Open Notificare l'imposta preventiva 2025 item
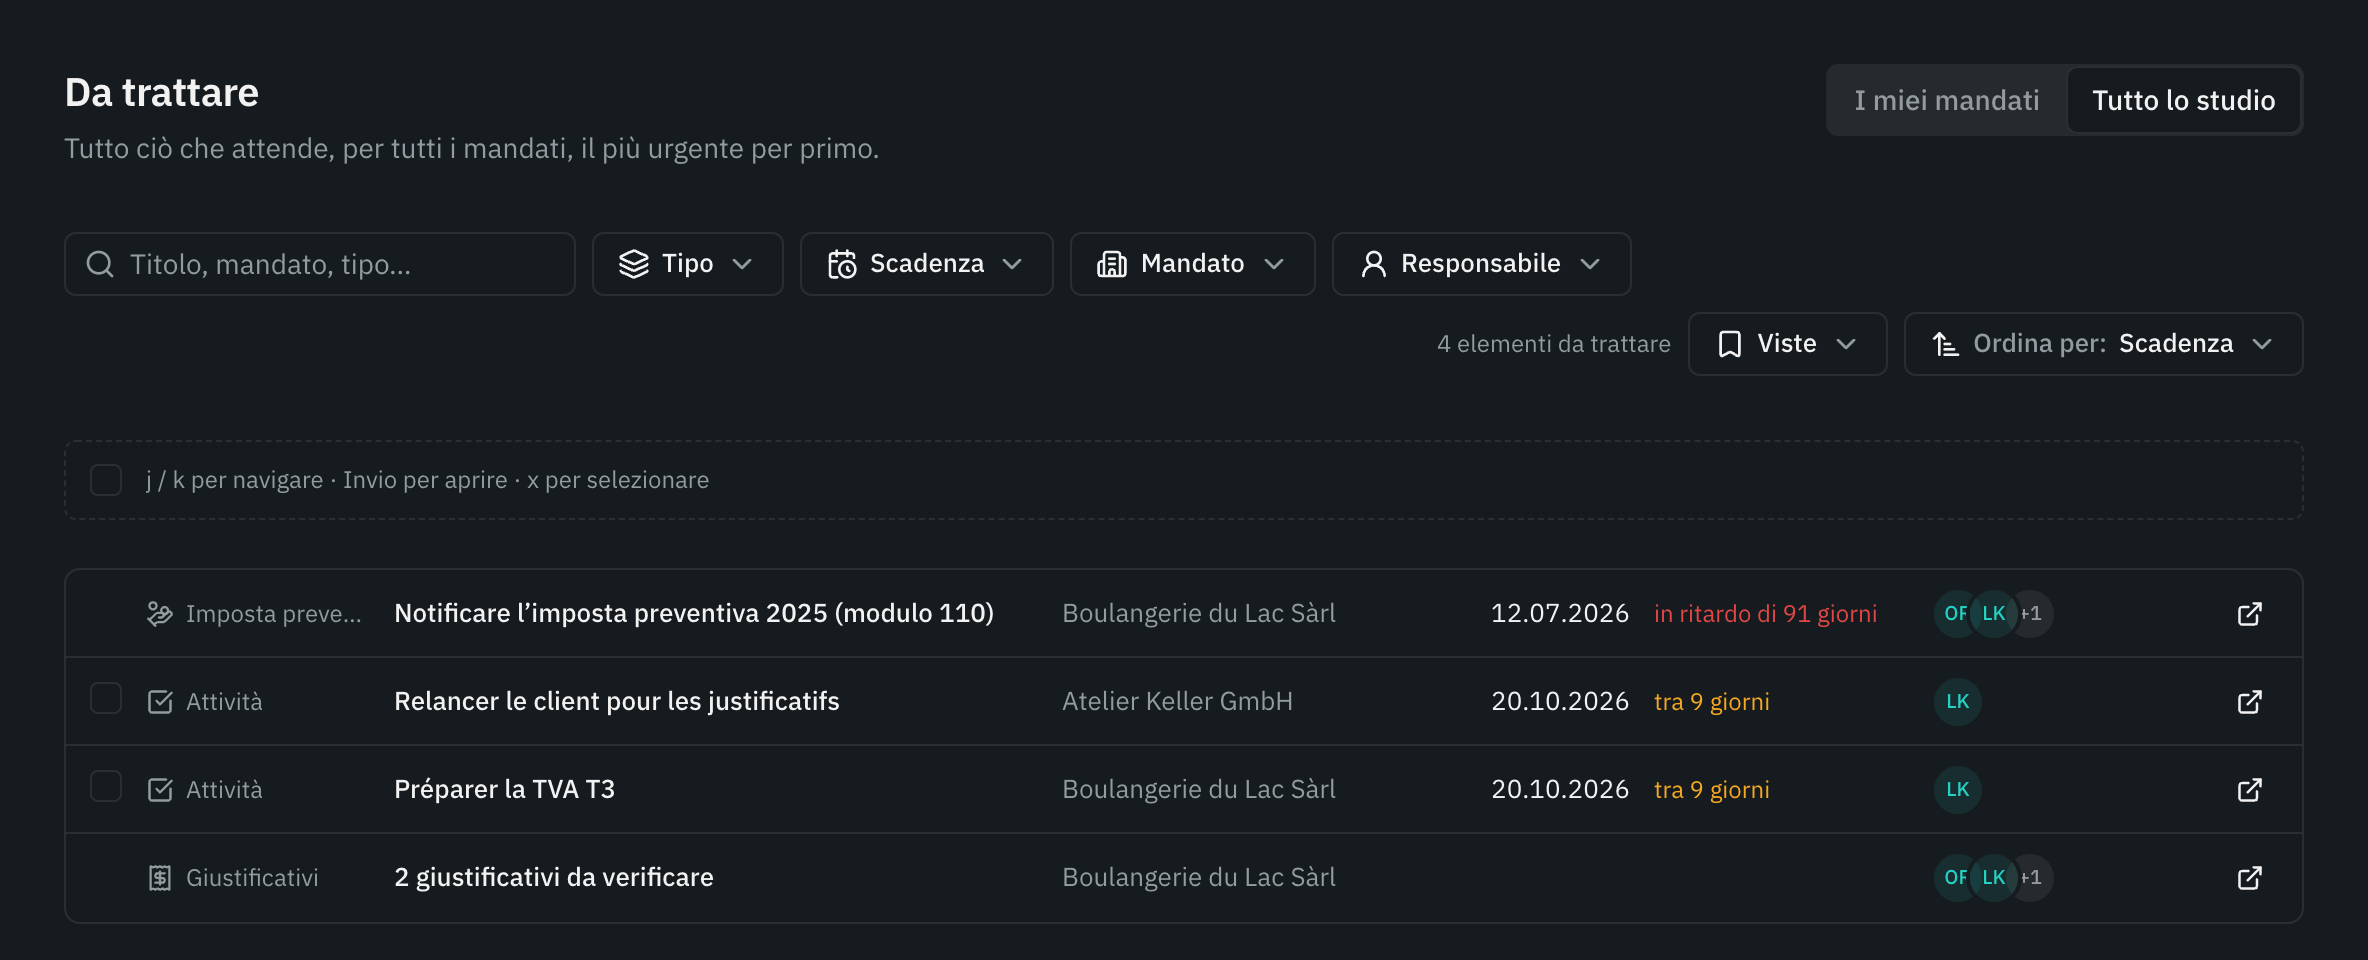 (694, 613)
